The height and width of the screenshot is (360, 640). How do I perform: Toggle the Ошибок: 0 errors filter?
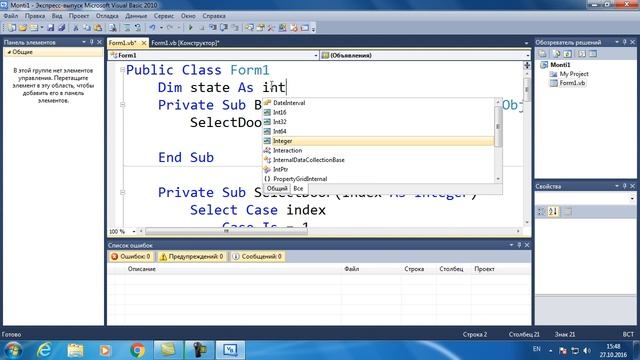[x=131, y=256]
